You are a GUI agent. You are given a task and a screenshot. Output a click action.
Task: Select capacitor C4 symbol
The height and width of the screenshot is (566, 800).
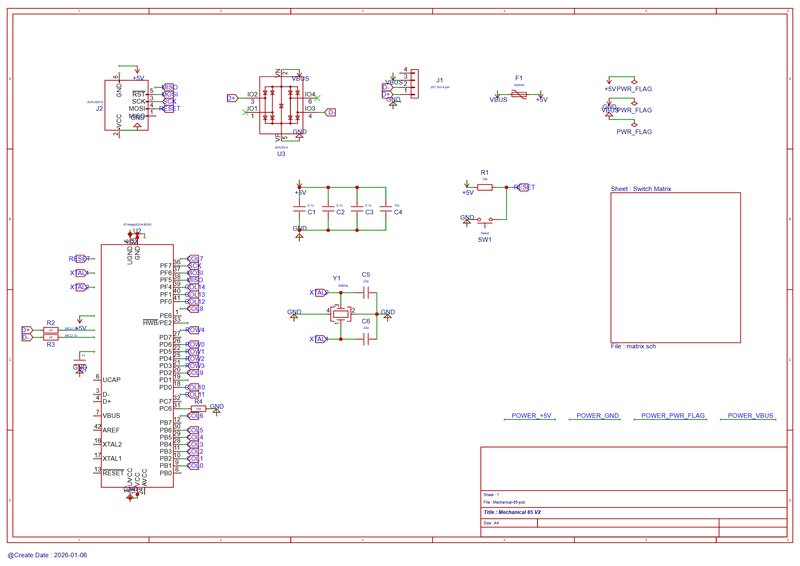tap(386, 209)
